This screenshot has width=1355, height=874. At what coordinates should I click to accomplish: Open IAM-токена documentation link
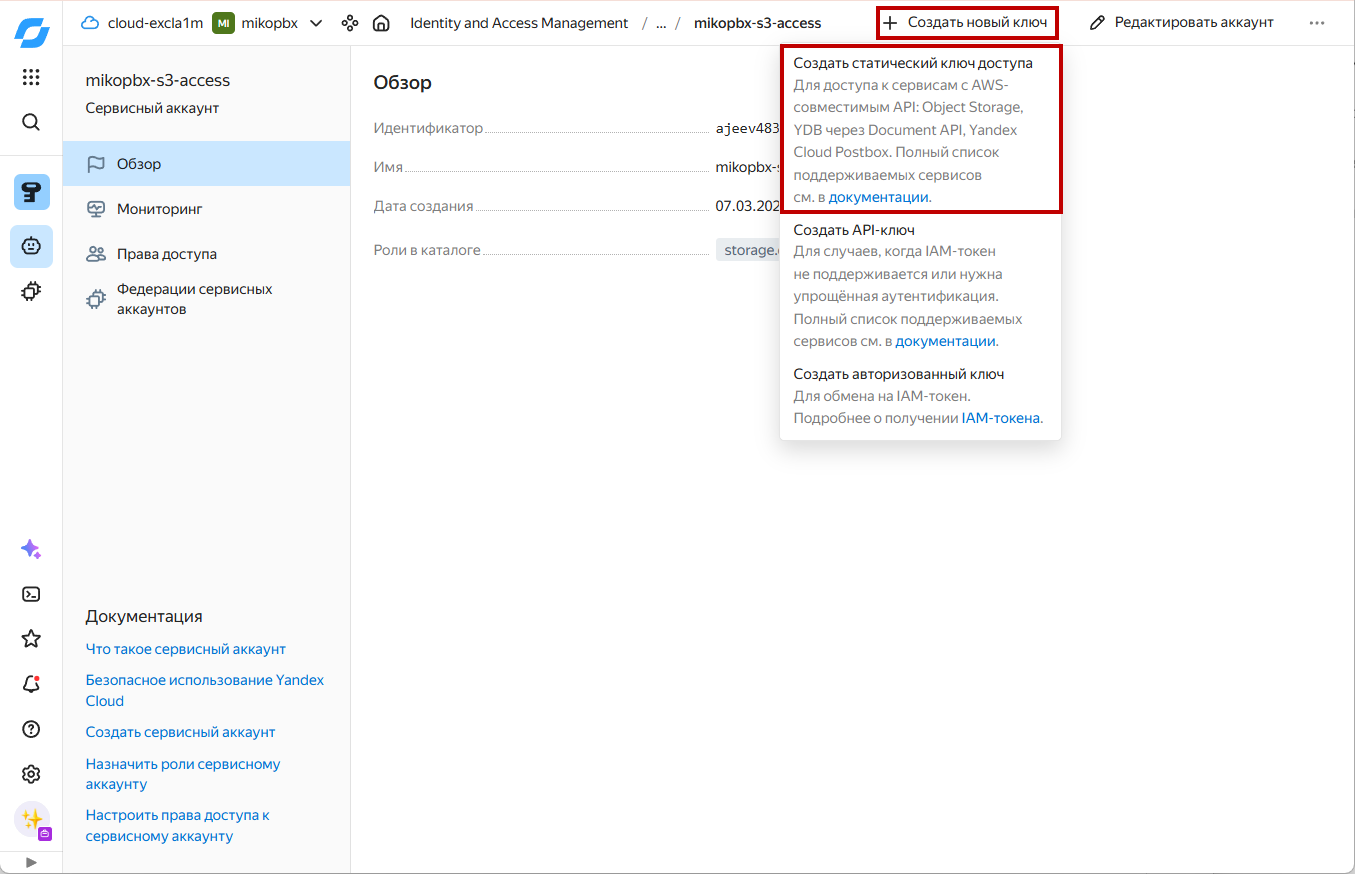pyautogui.click(x=1000, y=418)
